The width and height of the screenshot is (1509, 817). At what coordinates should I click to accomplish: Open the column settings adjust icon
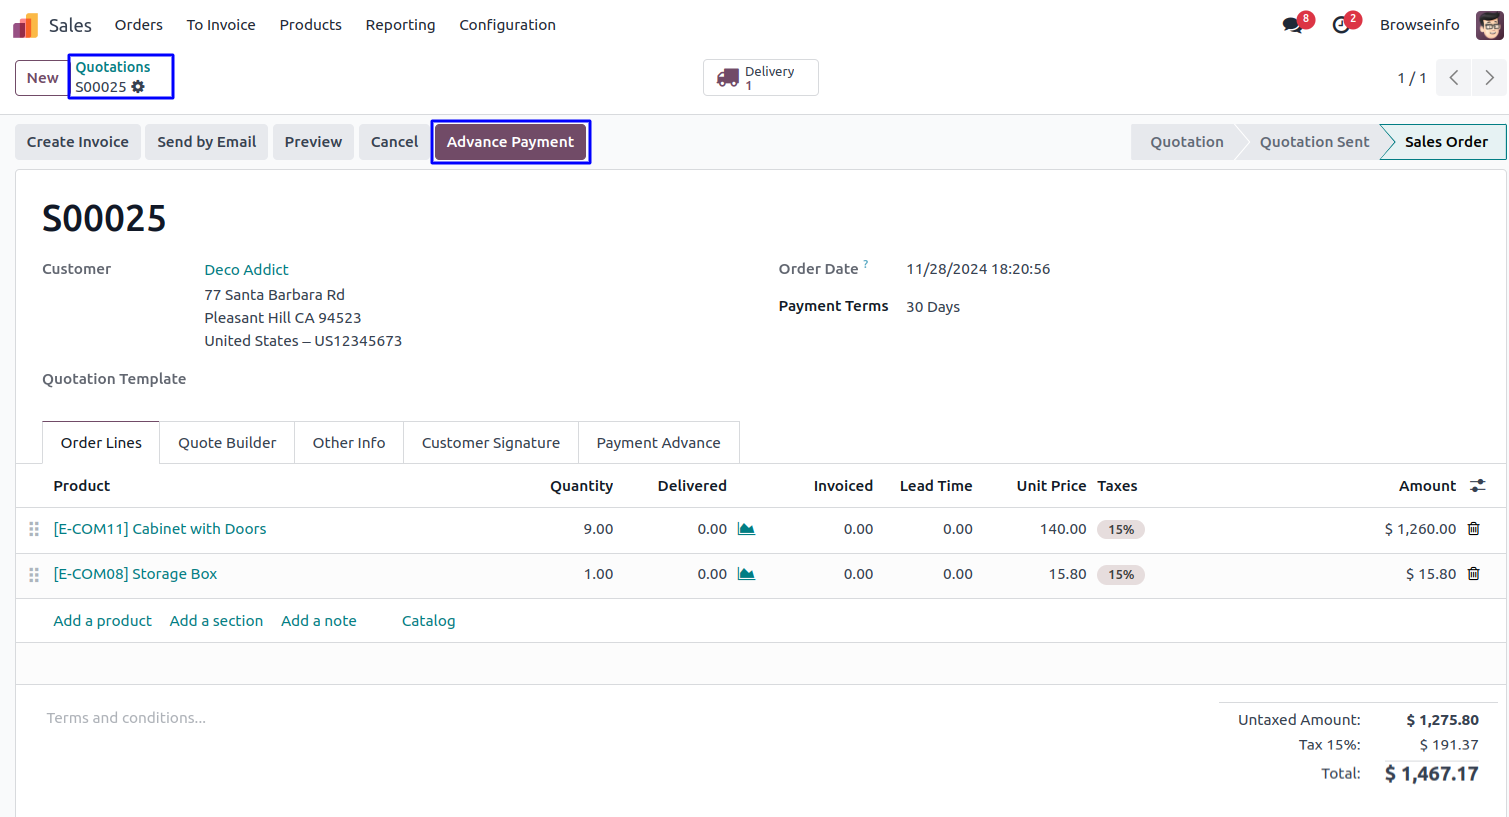coord(1477,486)
